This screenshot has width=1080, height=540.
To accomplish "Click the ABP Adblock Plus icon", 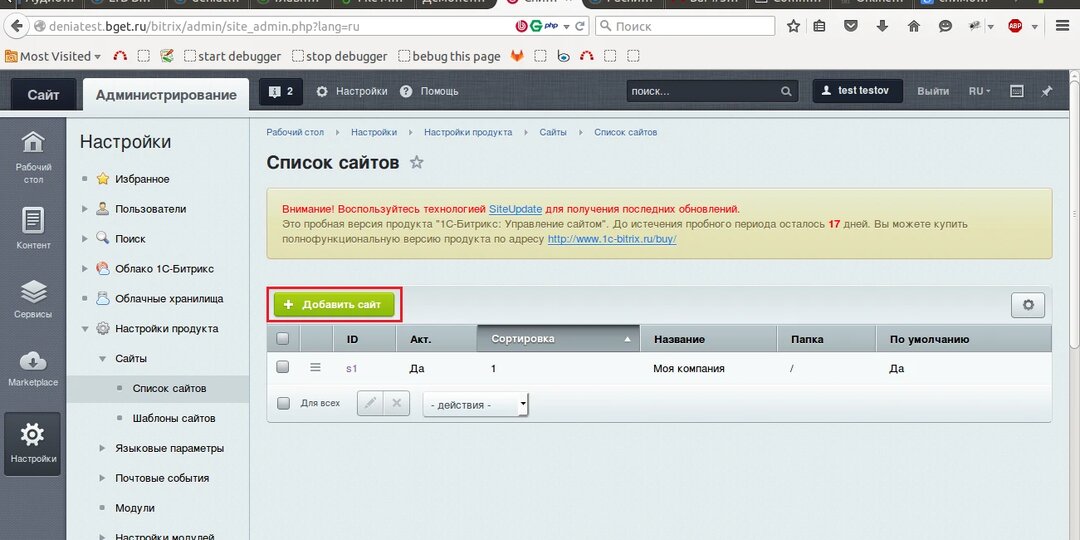I will (1015, 26).
